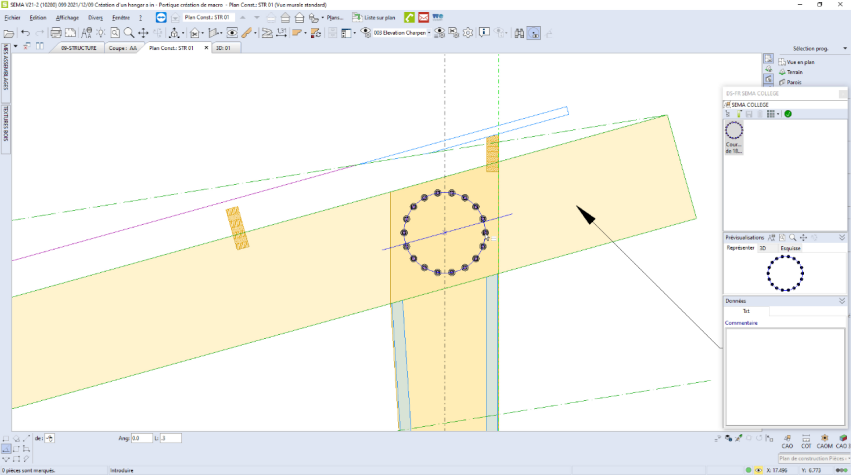This screenshot has height=475, width=851.
Task: Click the undo arrow in toolbar
Action: [24, 33]
